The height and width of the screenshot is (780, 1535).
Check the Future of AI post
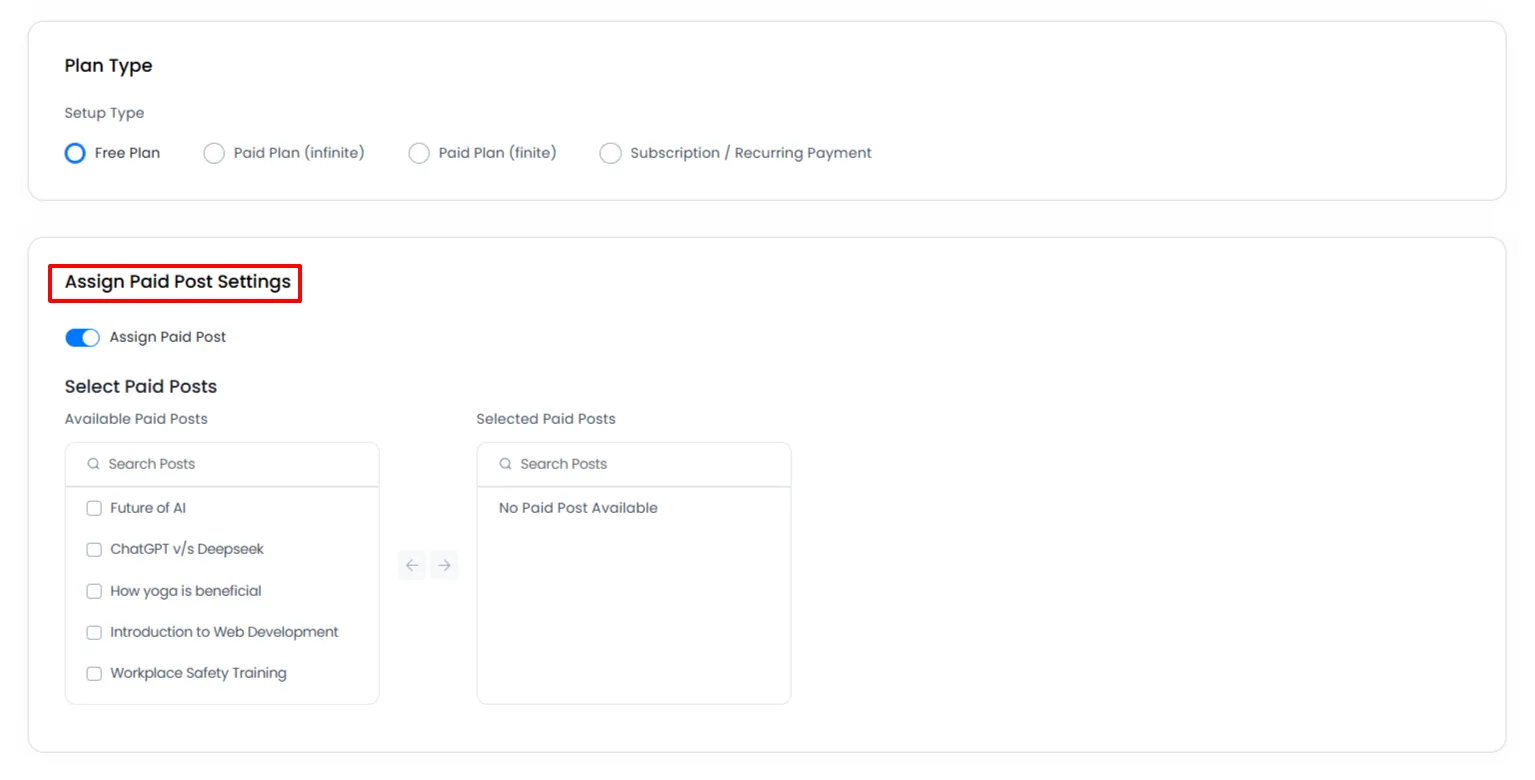(x=93, y=508)
